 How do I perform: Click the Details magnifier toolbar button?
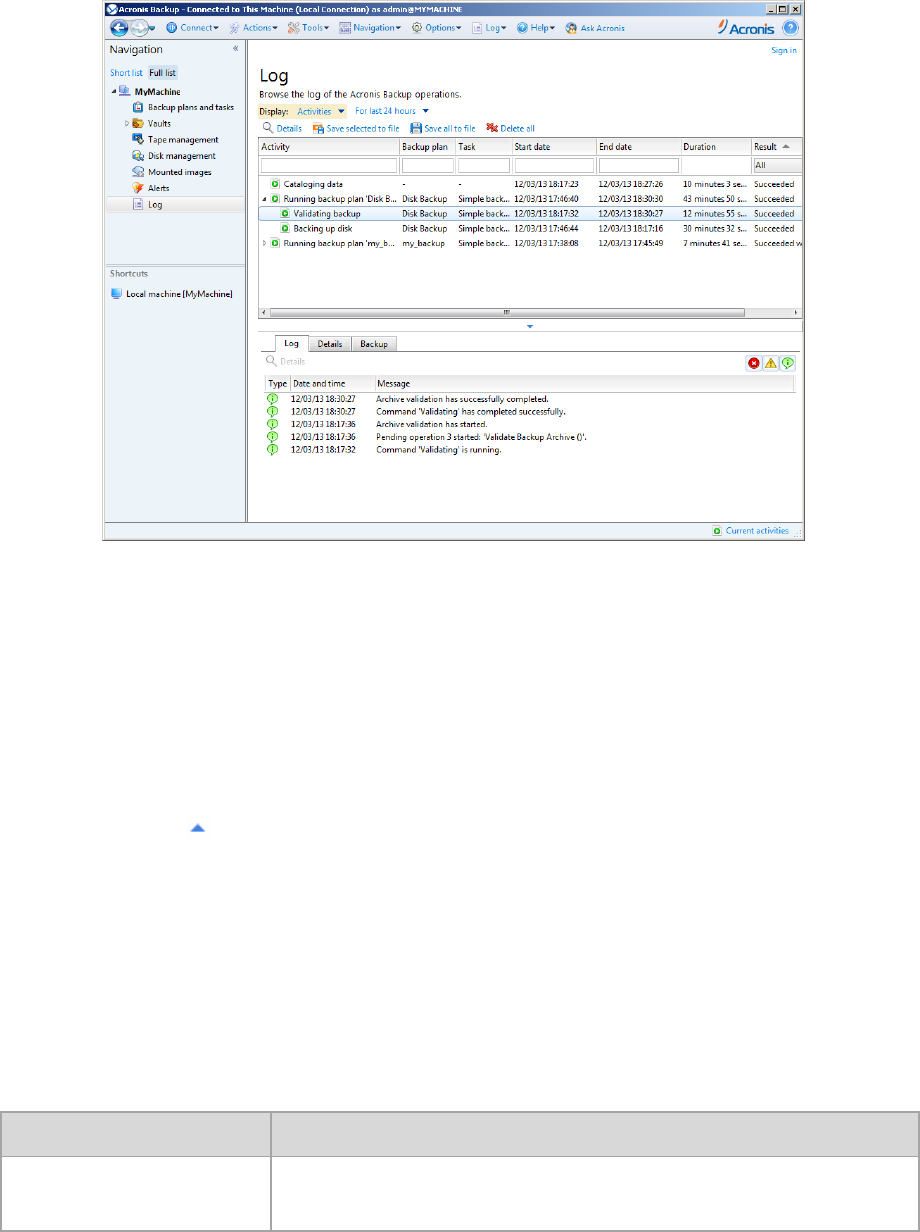point(282,129)
